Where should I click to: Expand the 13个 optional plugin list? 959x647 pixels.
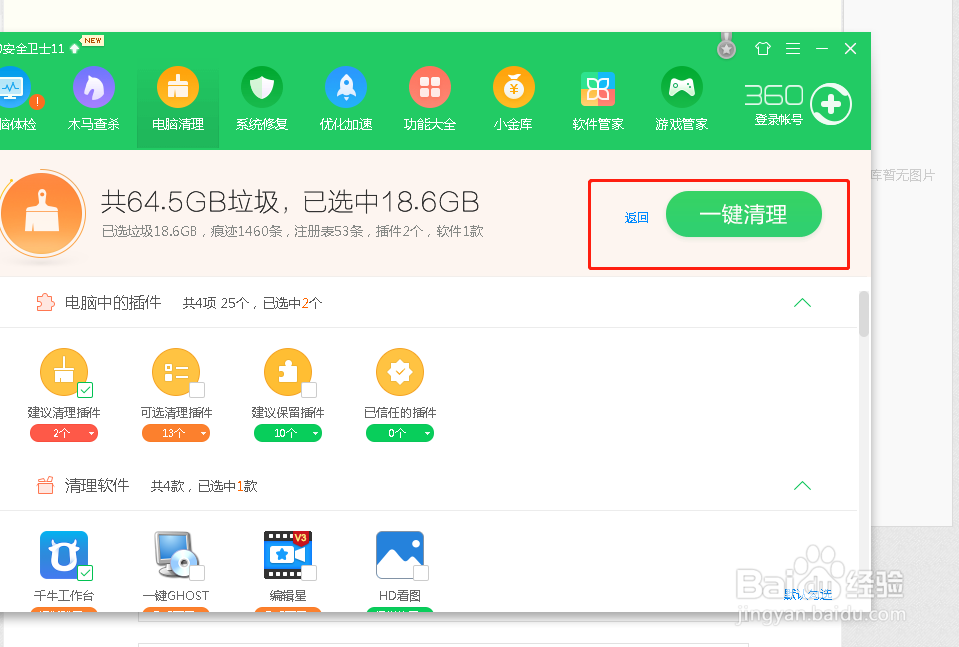176,433
